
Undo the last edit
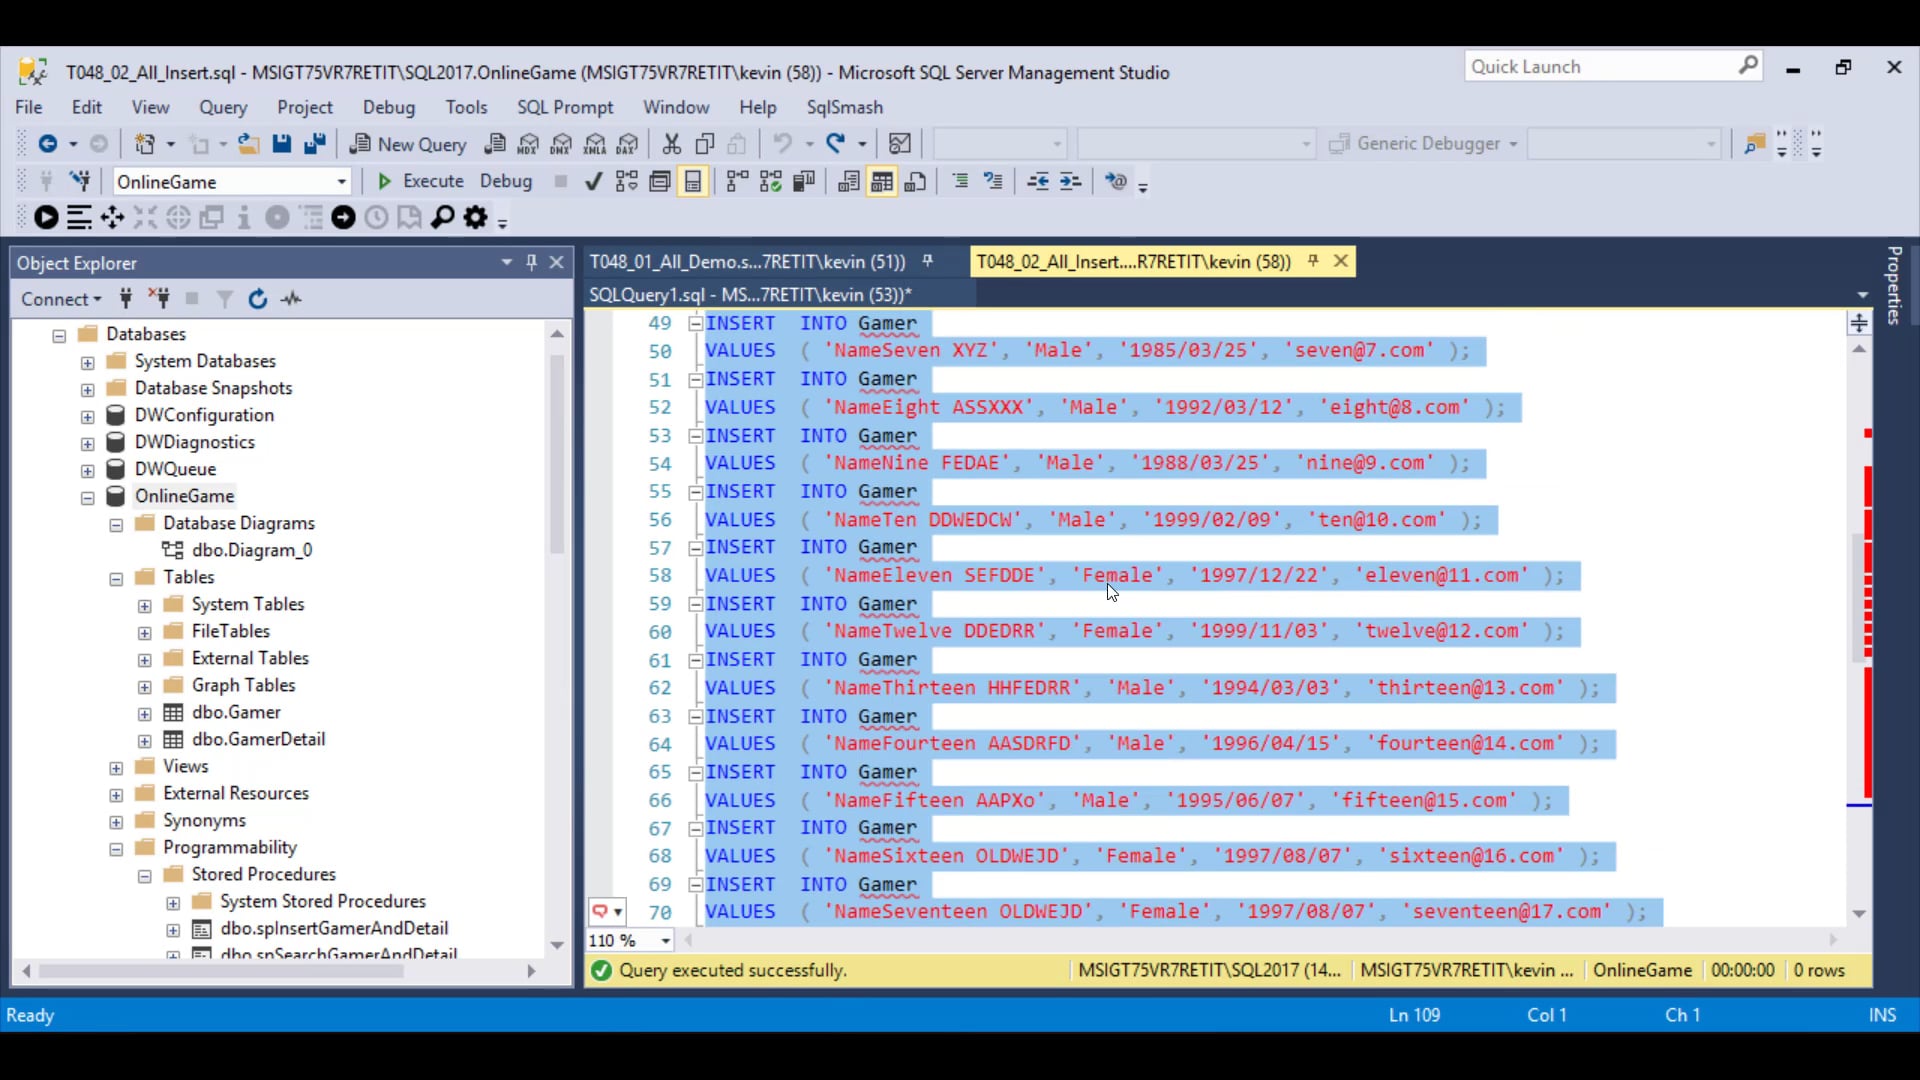tap(784, 144)
